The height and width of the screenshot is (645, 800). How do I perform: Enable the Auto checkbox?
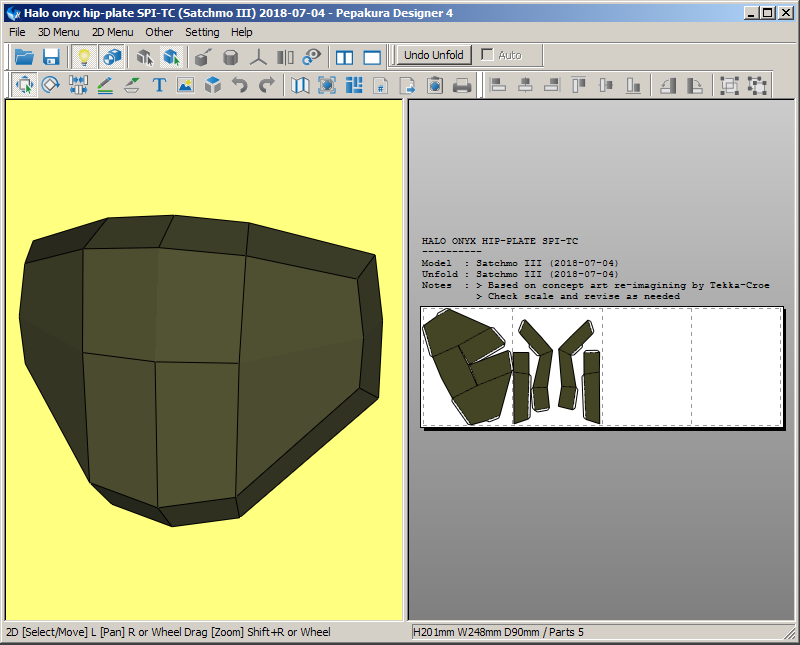pos(487,55)
